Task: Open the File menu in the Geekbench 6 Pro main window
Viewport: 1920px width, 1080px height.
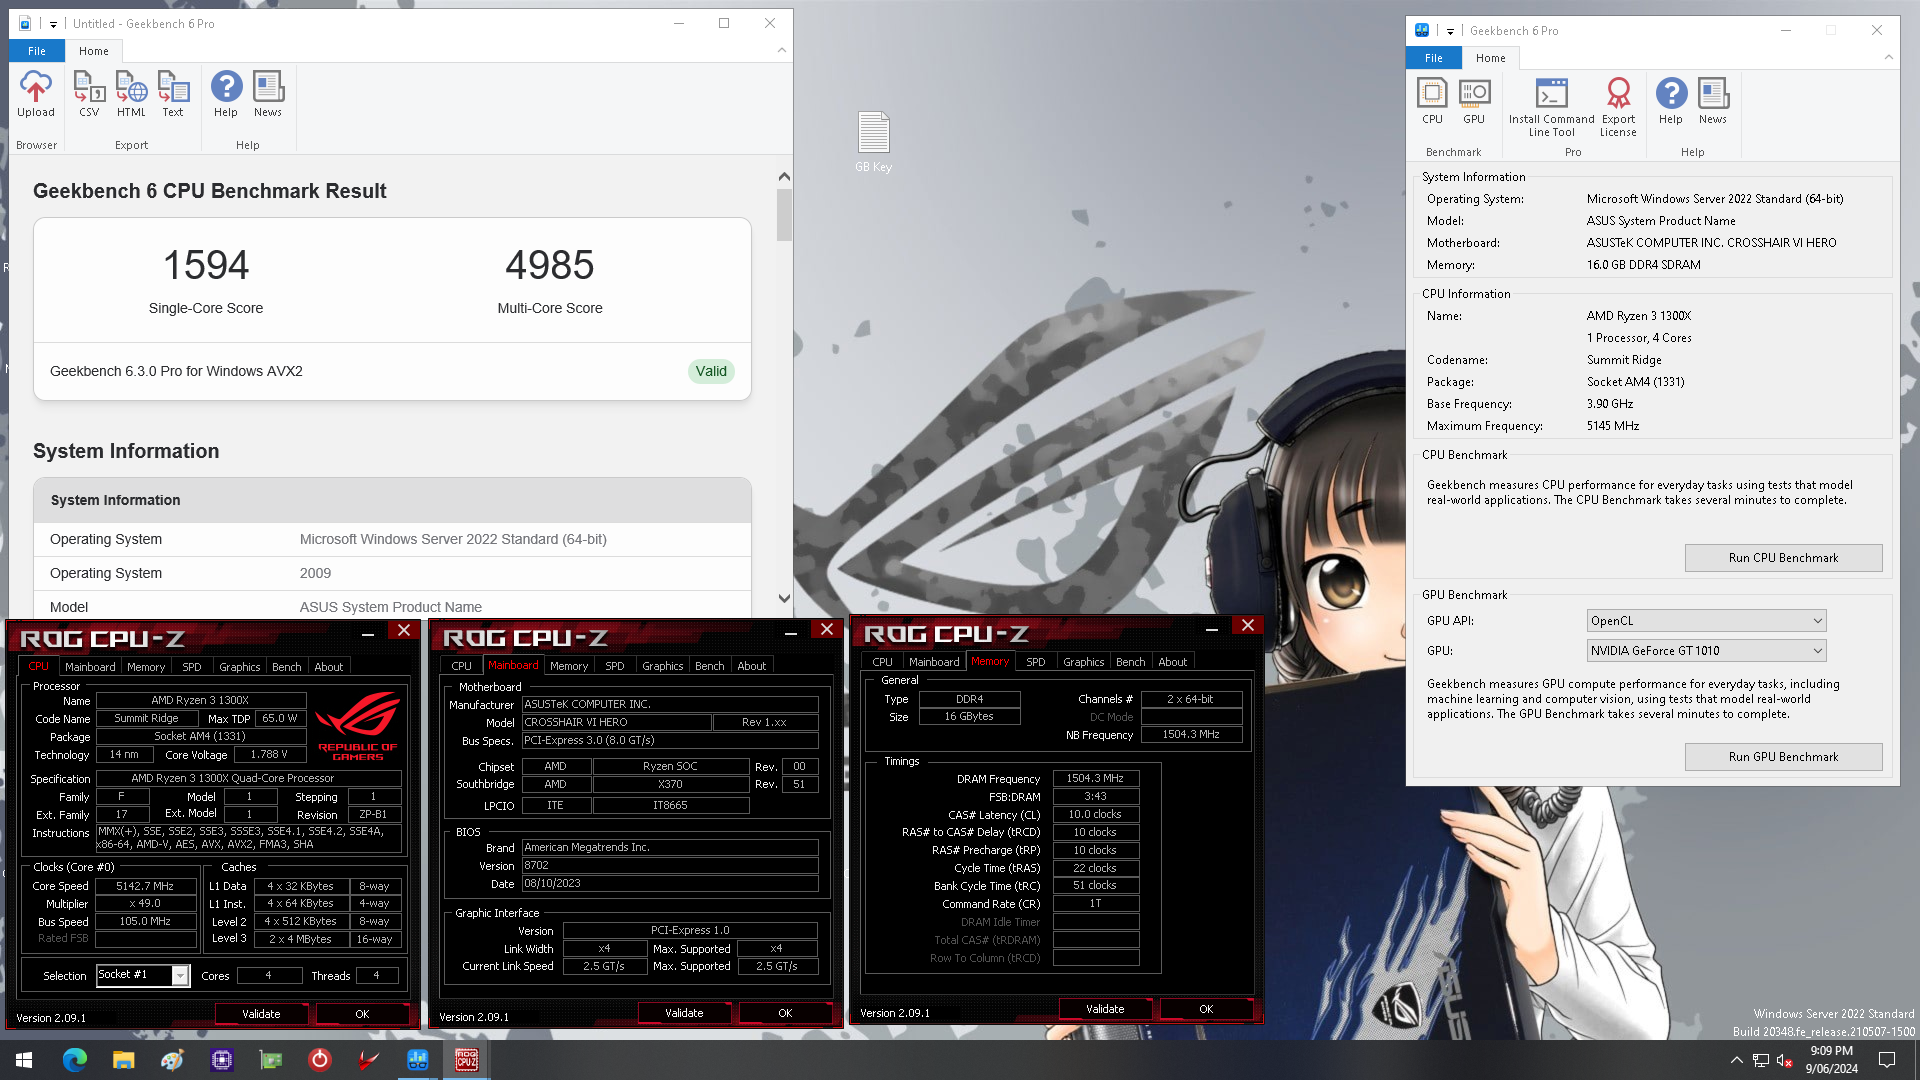Action: tap(1434, 58)
